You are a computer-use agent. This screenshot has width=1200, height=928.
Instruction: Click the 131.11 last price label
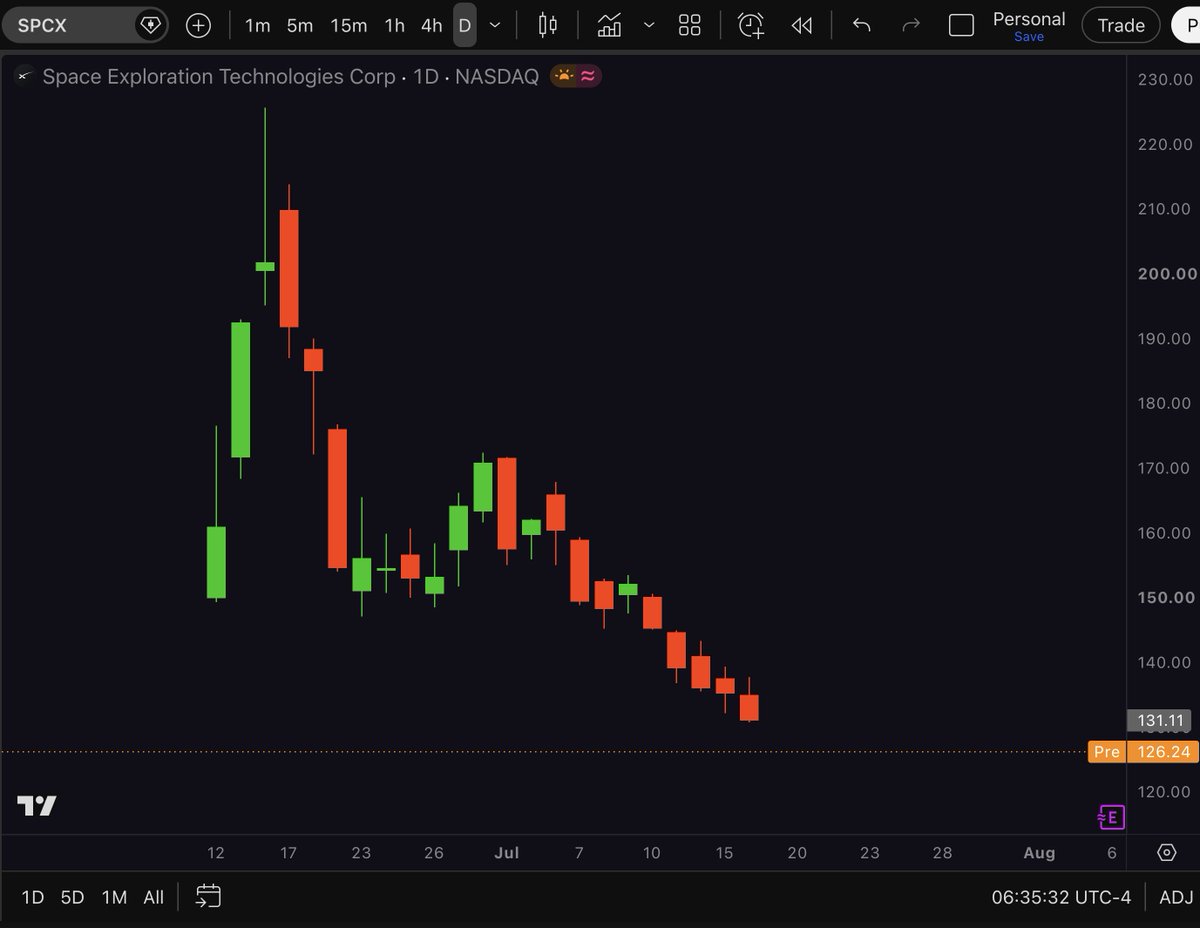tap(1162, 720)
